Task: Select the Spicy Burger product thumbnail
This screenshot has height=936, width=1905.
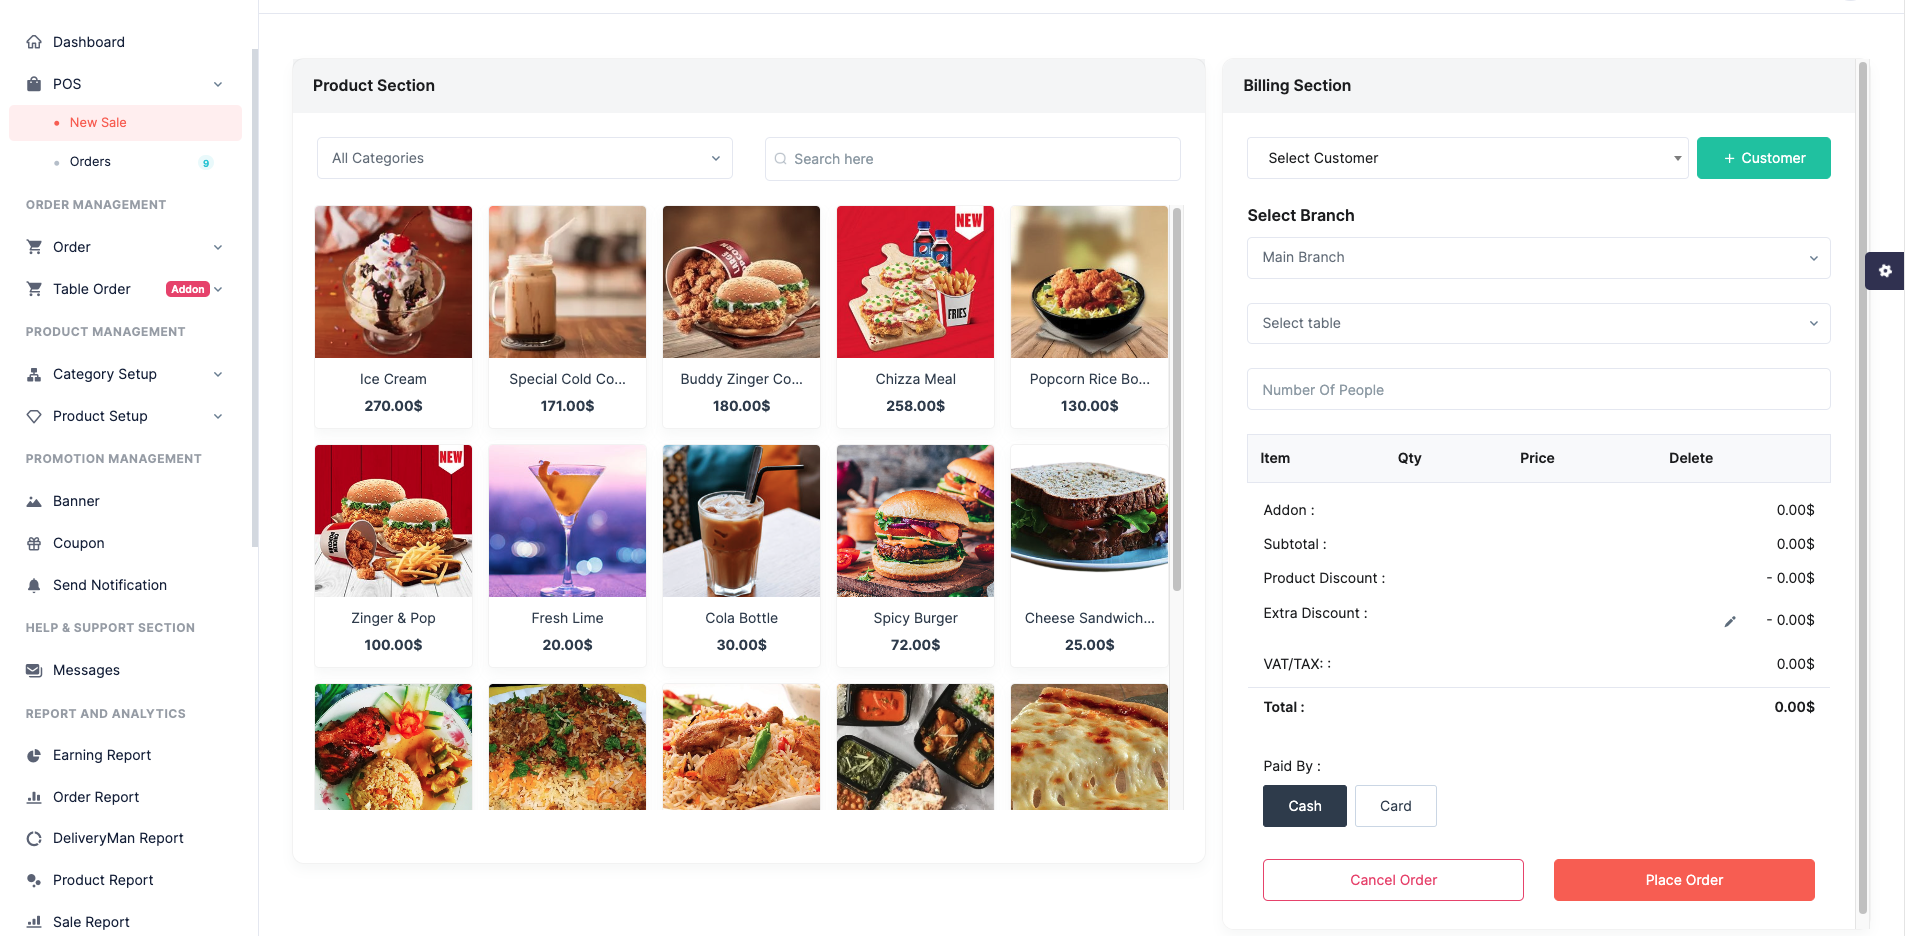Action: click(915, 521)
